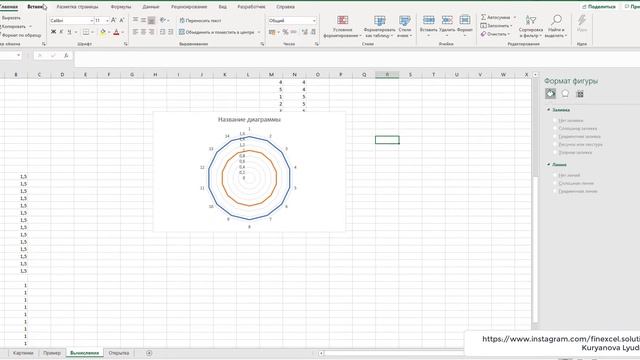Open the number format Общий dropdown
Screen dimensions: 640x360
(x=314, y=20)
